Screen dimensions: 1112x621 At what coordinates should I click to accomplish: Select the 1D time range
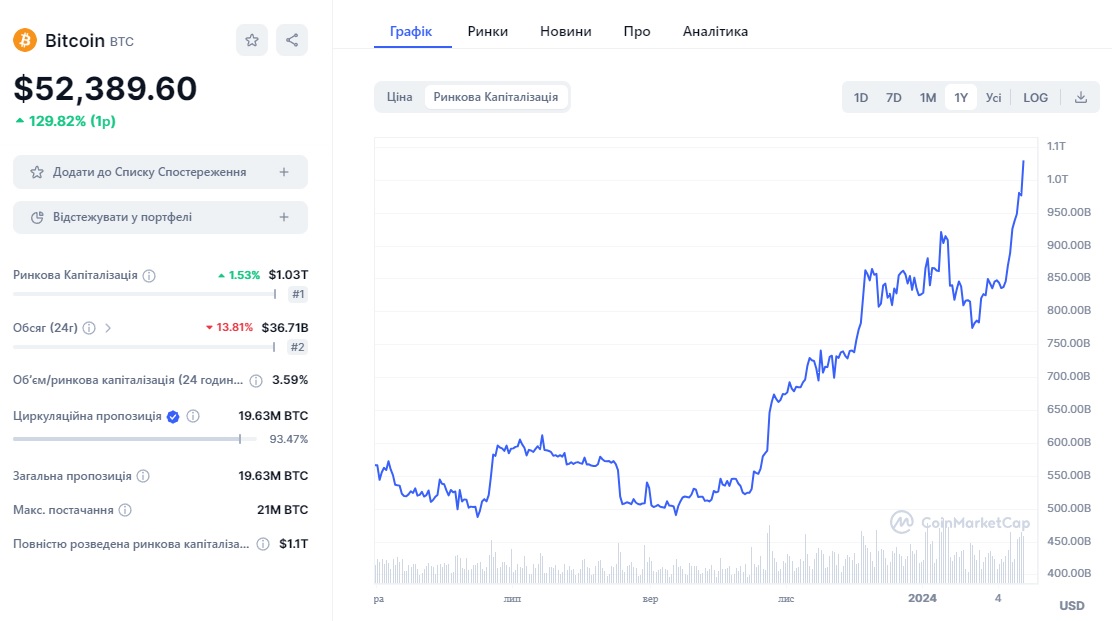point(861,98)
